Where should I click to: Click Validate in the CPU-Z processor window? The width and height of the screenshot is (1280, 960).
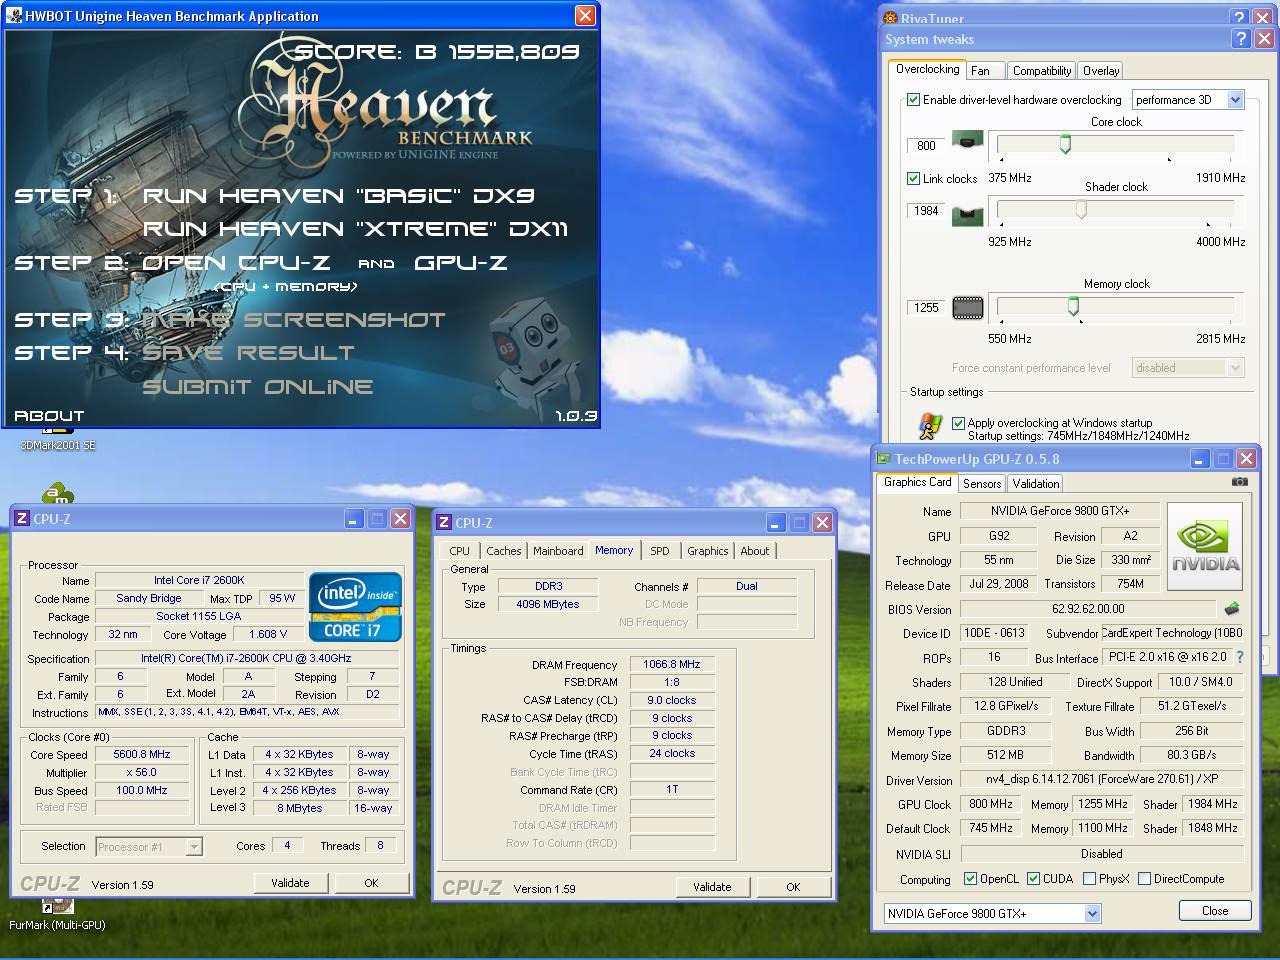[290, 883]
